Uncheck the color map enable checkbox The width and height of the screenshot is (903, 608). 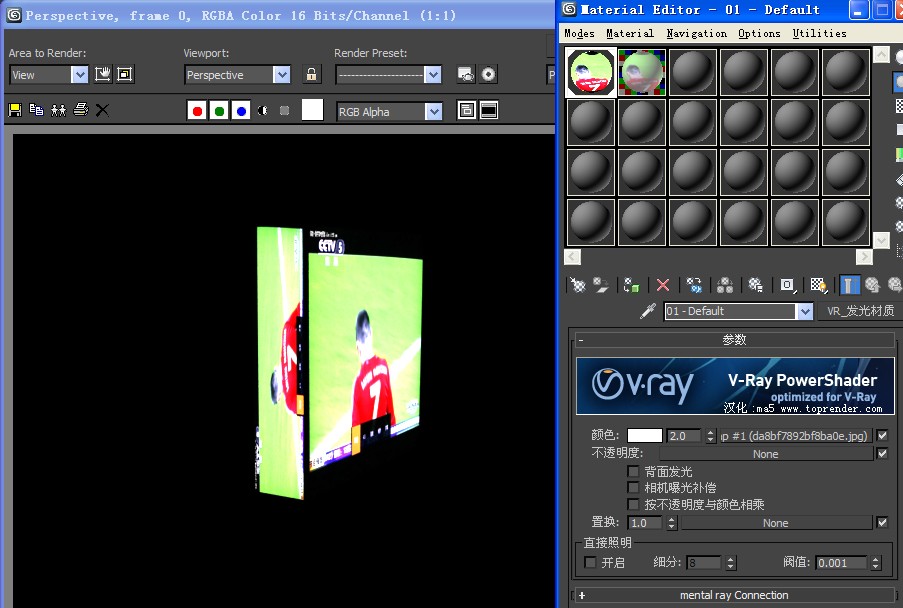[x=882, y=436]
